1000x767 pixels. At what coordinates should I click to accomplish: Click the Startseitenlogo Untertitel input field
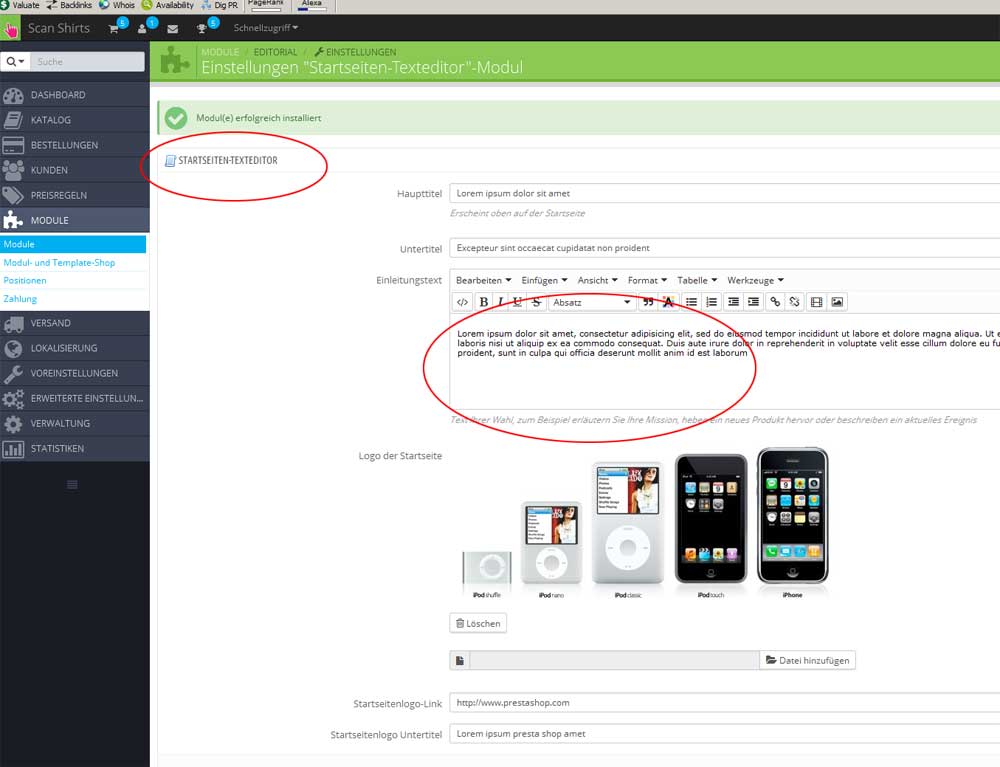pos(724,734)
